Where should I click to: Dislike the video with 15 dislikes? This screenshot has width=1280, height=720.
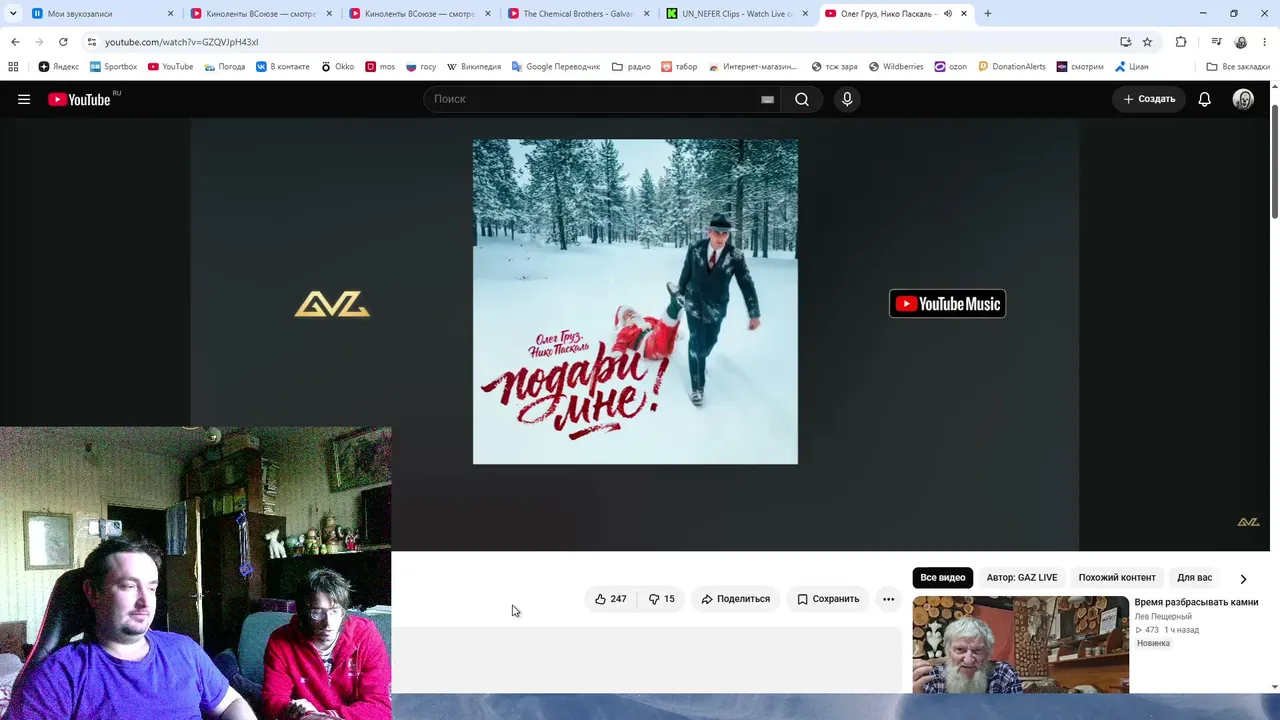pyautogui.click(x=662, y=599)
